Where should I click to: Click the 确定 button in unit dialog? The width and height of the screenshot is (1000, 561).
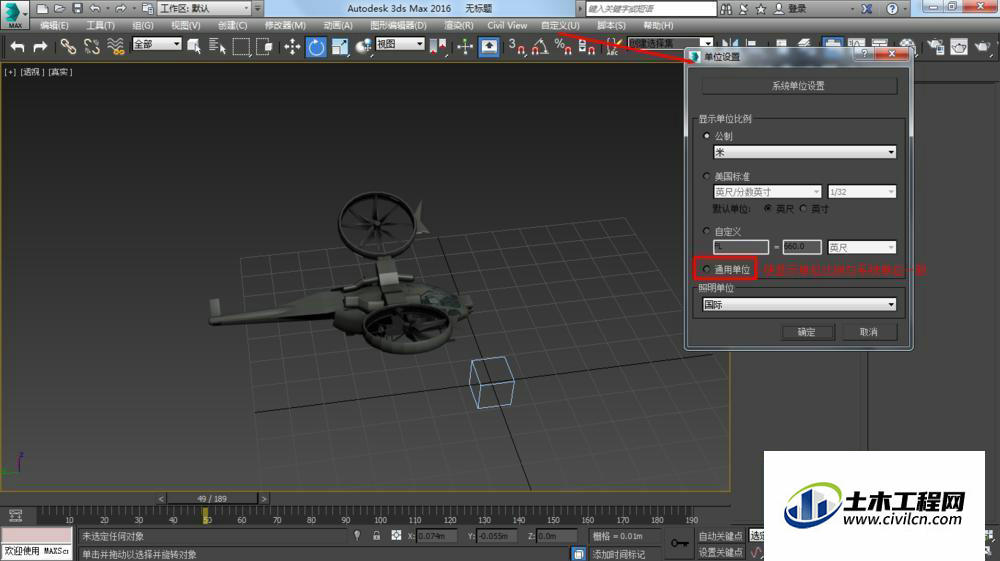pyautogui.click(x=807, y=332)
